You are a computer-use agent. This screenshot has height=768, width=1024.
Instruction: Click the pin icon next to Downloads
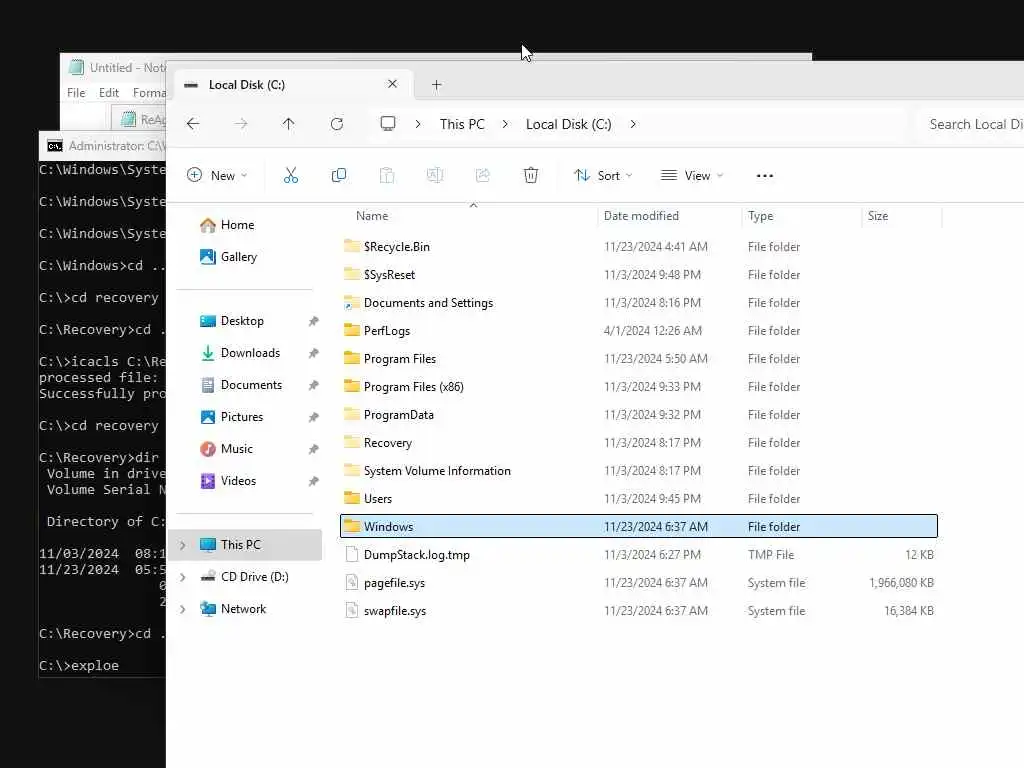coord(313,353)
